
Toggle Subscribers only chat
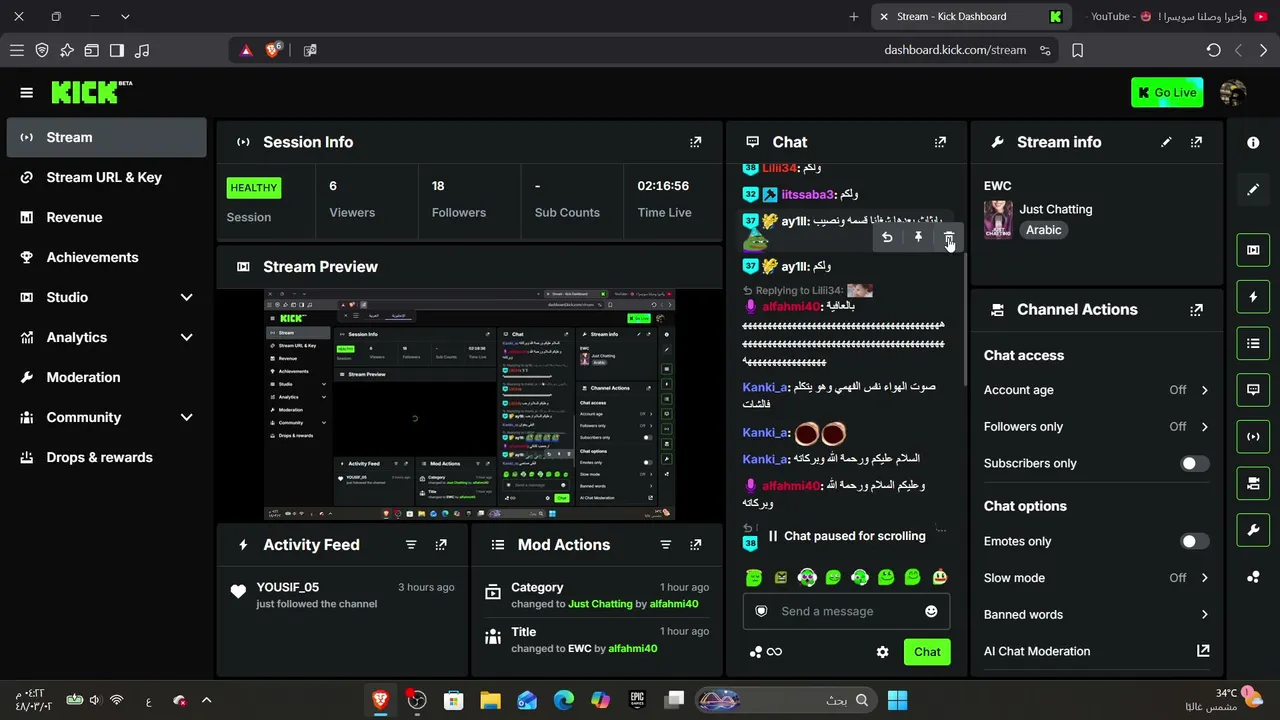1194,463
